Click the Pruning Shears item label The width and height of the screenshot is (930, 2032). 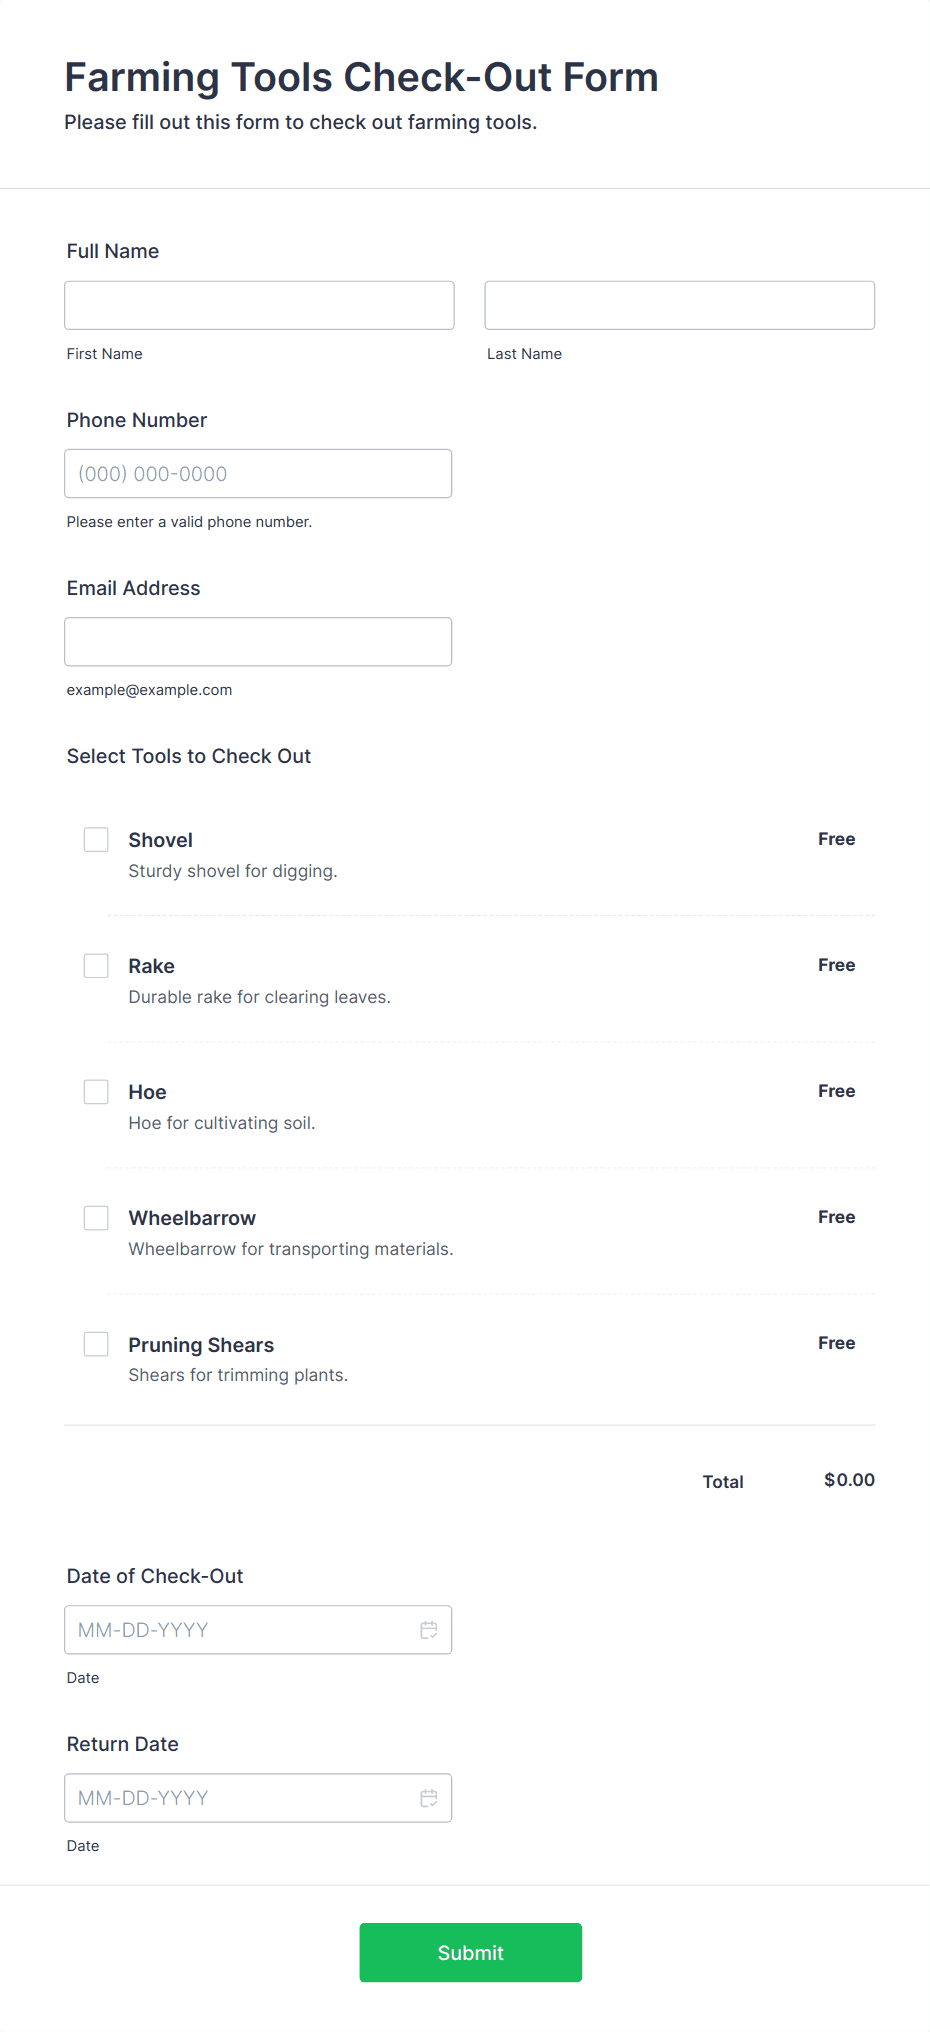[201, 1345]
